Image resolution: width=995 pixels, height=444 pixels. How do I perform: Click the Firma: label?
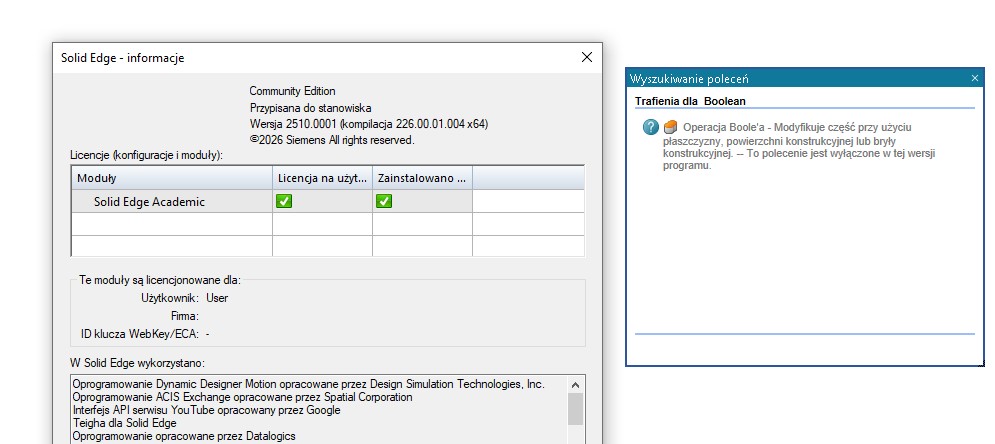click(x=185, y=316)
